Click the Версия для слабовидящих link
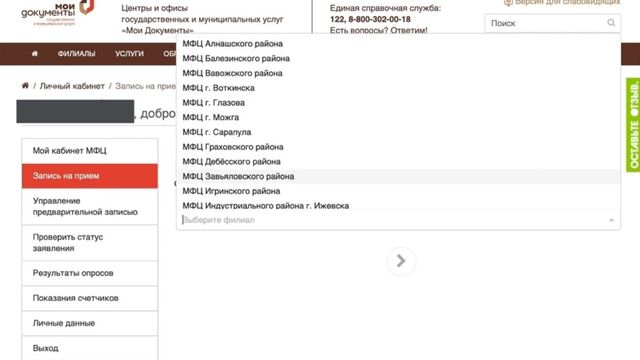Image resolution: width=640 pixels, height=360 pixels. coord(562,2)
